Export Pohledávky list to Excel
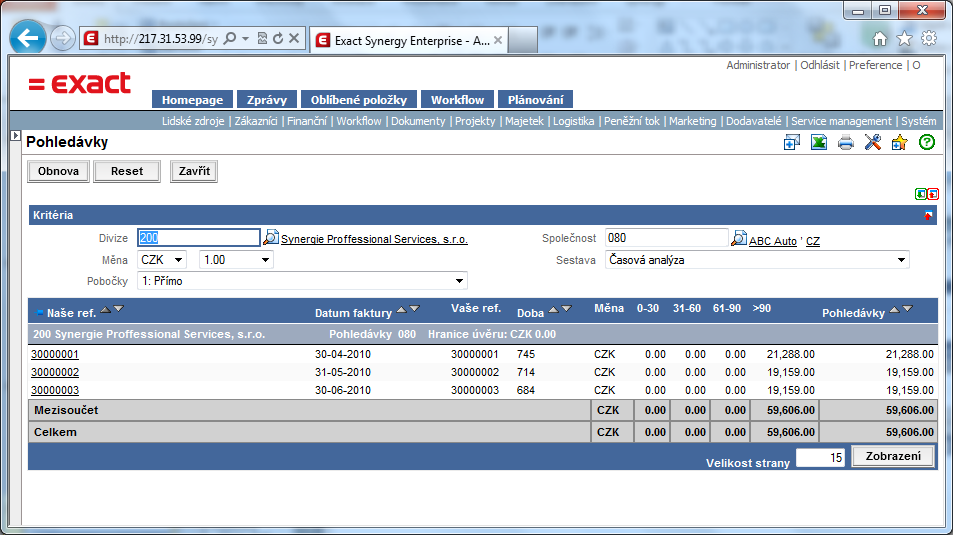Image resolution: width=953 pixels, height=535 pixels. coord(819,143)
